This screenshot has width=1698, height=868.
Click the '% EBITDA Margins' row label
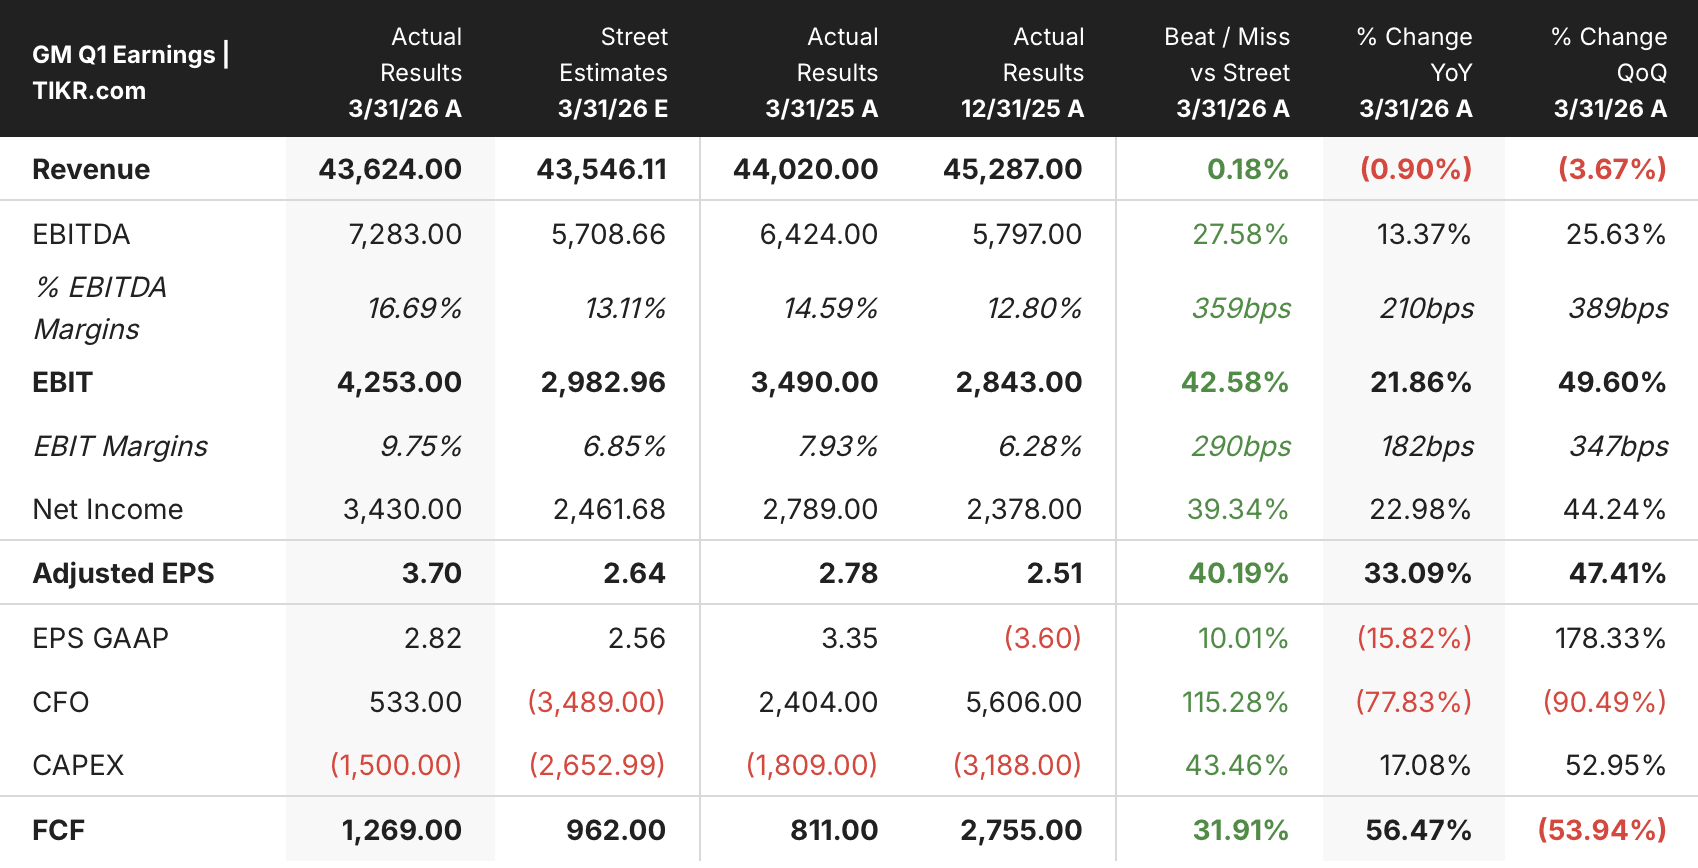[100, 308]
